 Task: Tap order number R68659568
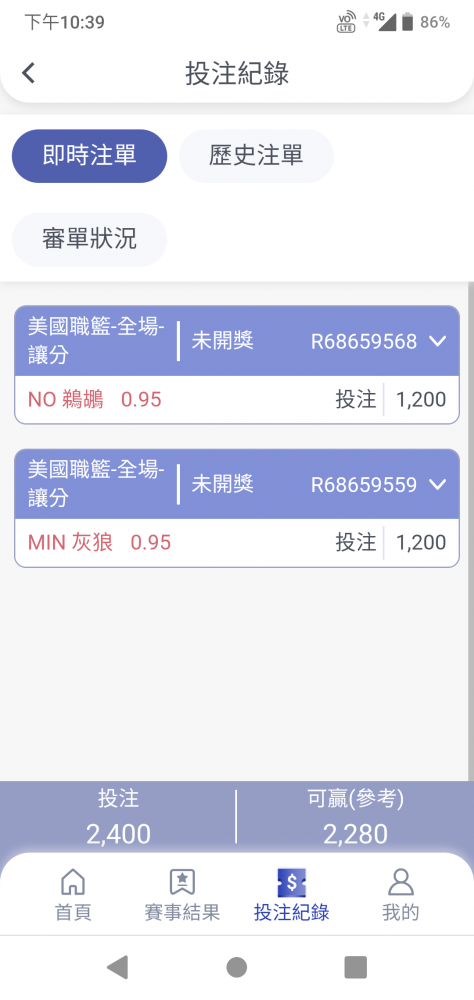[364, 342]
